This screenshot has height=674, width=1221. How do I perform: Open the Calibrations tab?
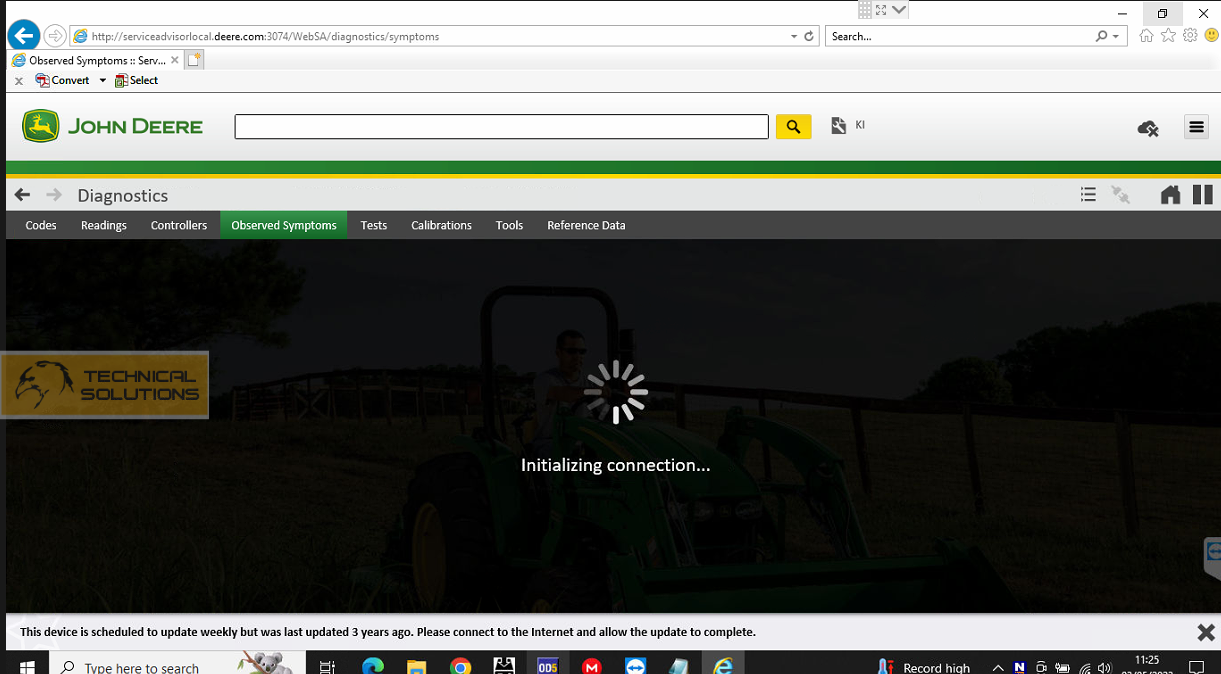441,225
